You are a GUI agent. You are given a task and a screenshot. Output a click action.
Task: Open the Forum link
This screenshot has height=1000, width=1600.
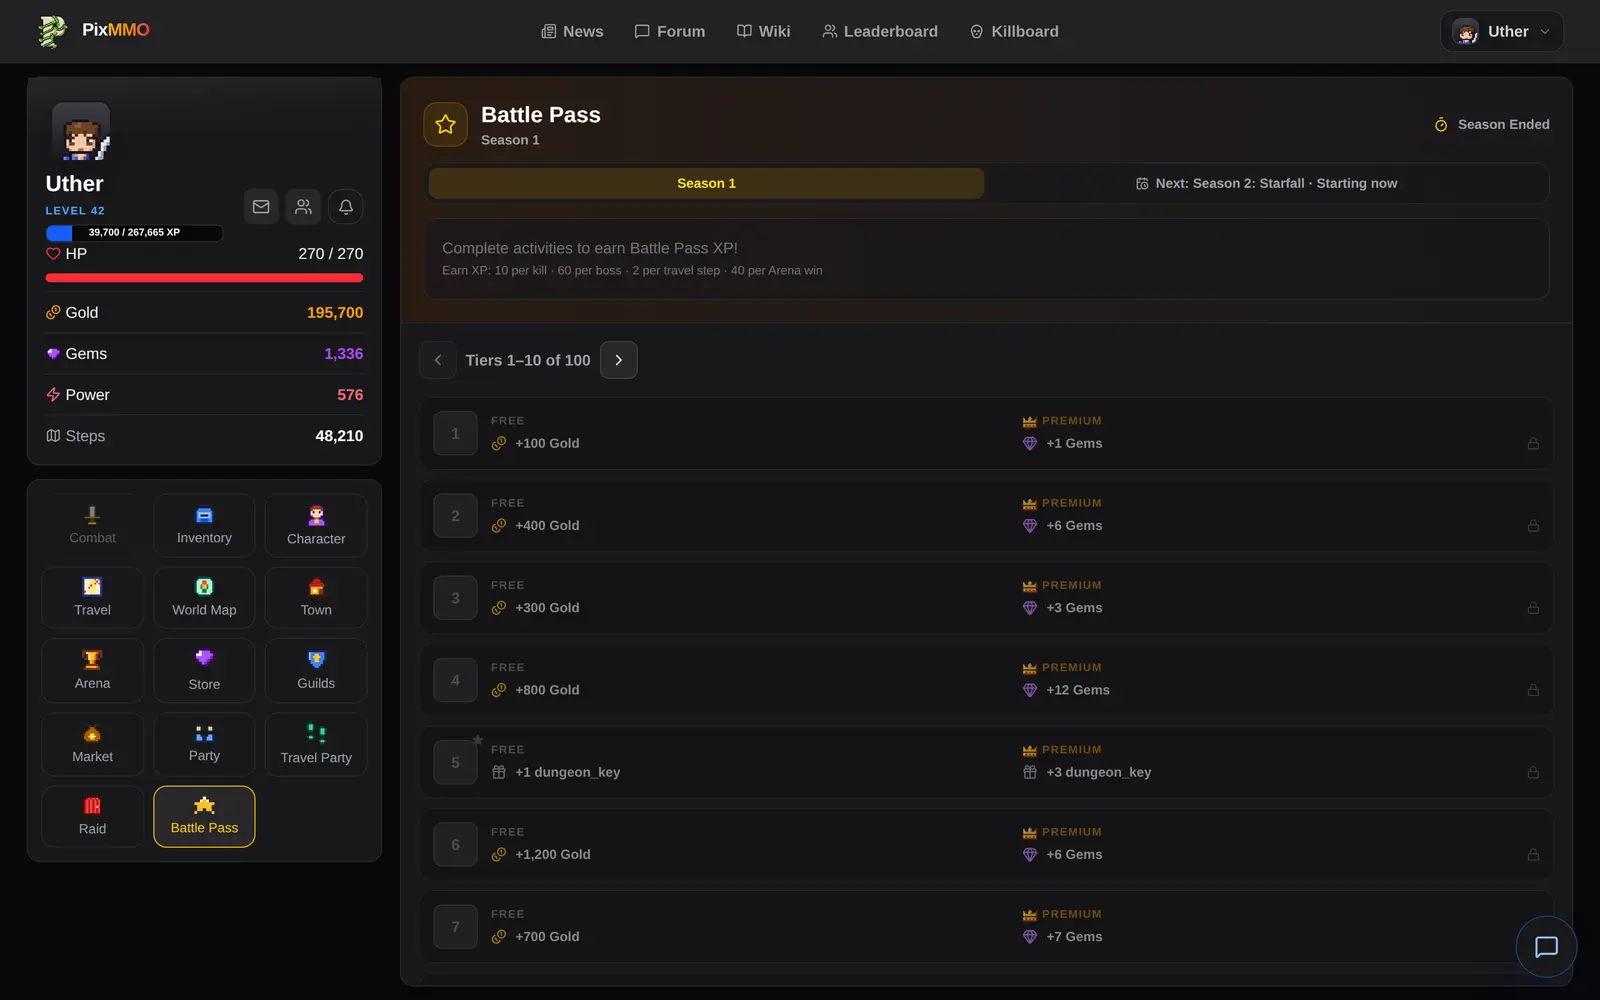pyautogui.click(x=669, y=32)
